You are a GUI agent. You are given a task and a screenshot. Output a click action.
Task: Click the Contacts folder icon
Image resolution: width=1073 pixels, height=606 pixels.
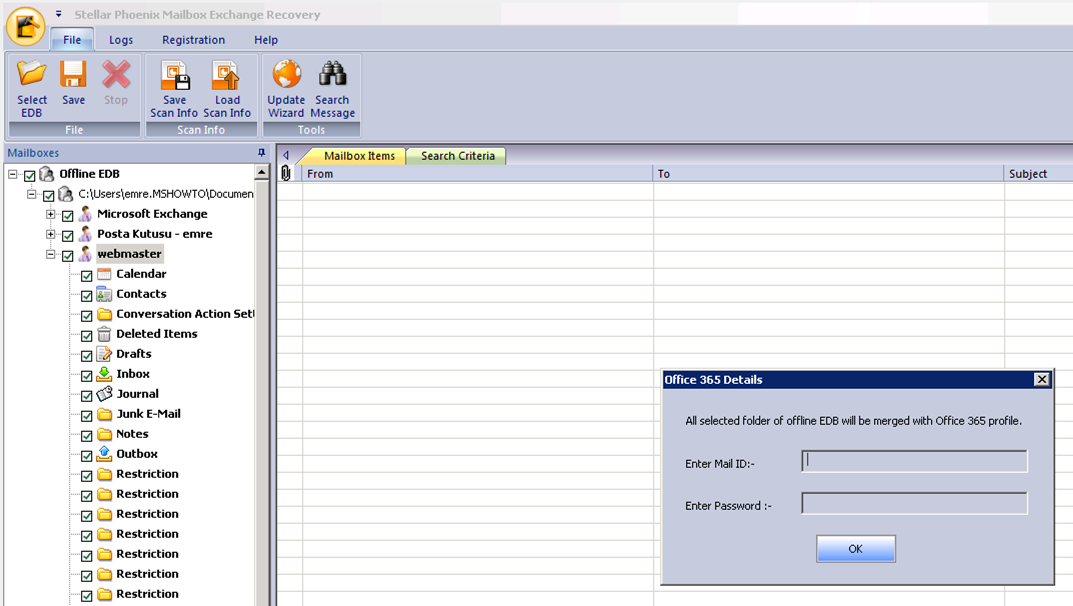[104, 294]
